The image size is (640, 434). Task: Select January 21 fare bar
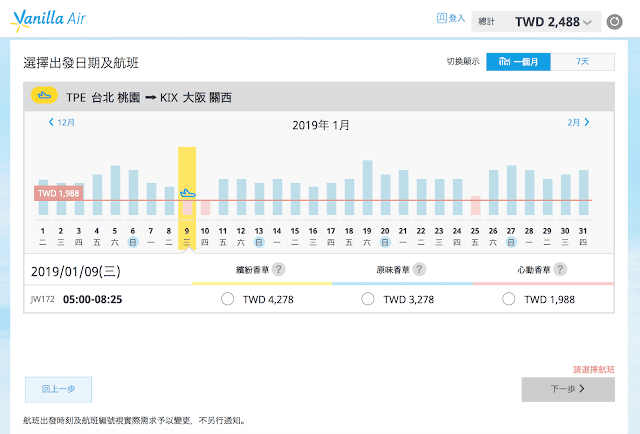click(x=403, y=193)
